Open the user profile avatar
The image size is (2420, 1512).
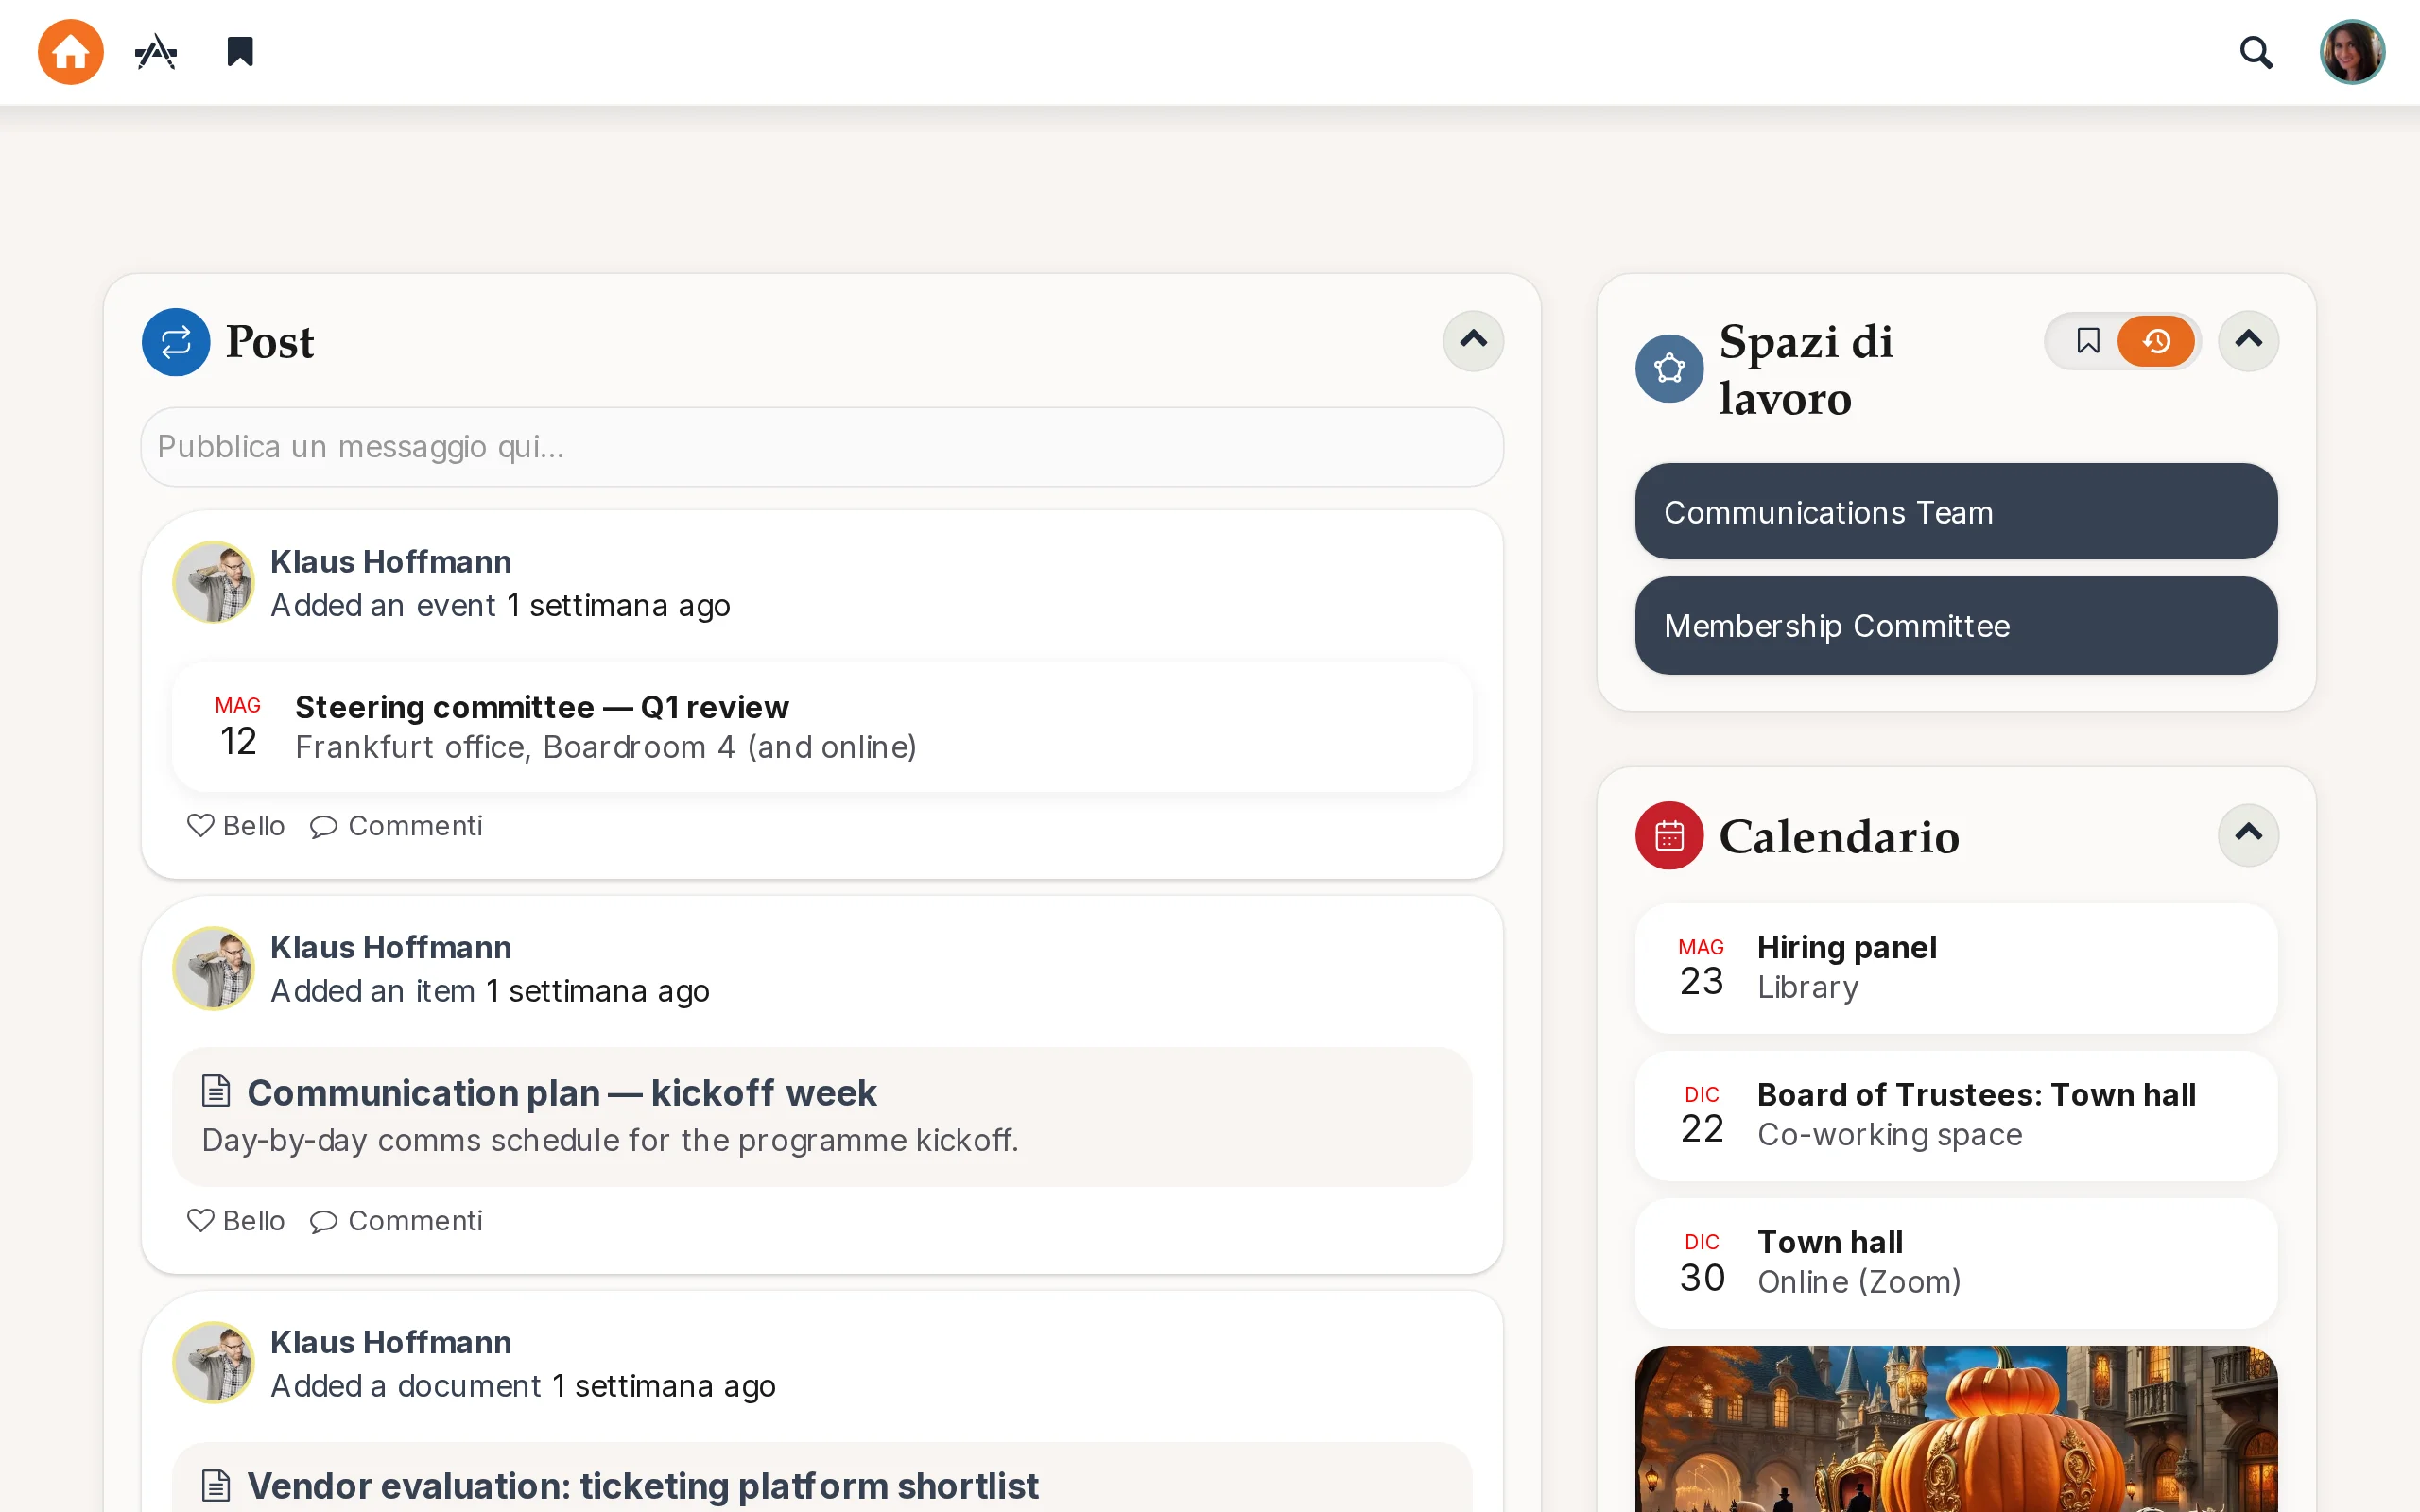point(2352,52)
